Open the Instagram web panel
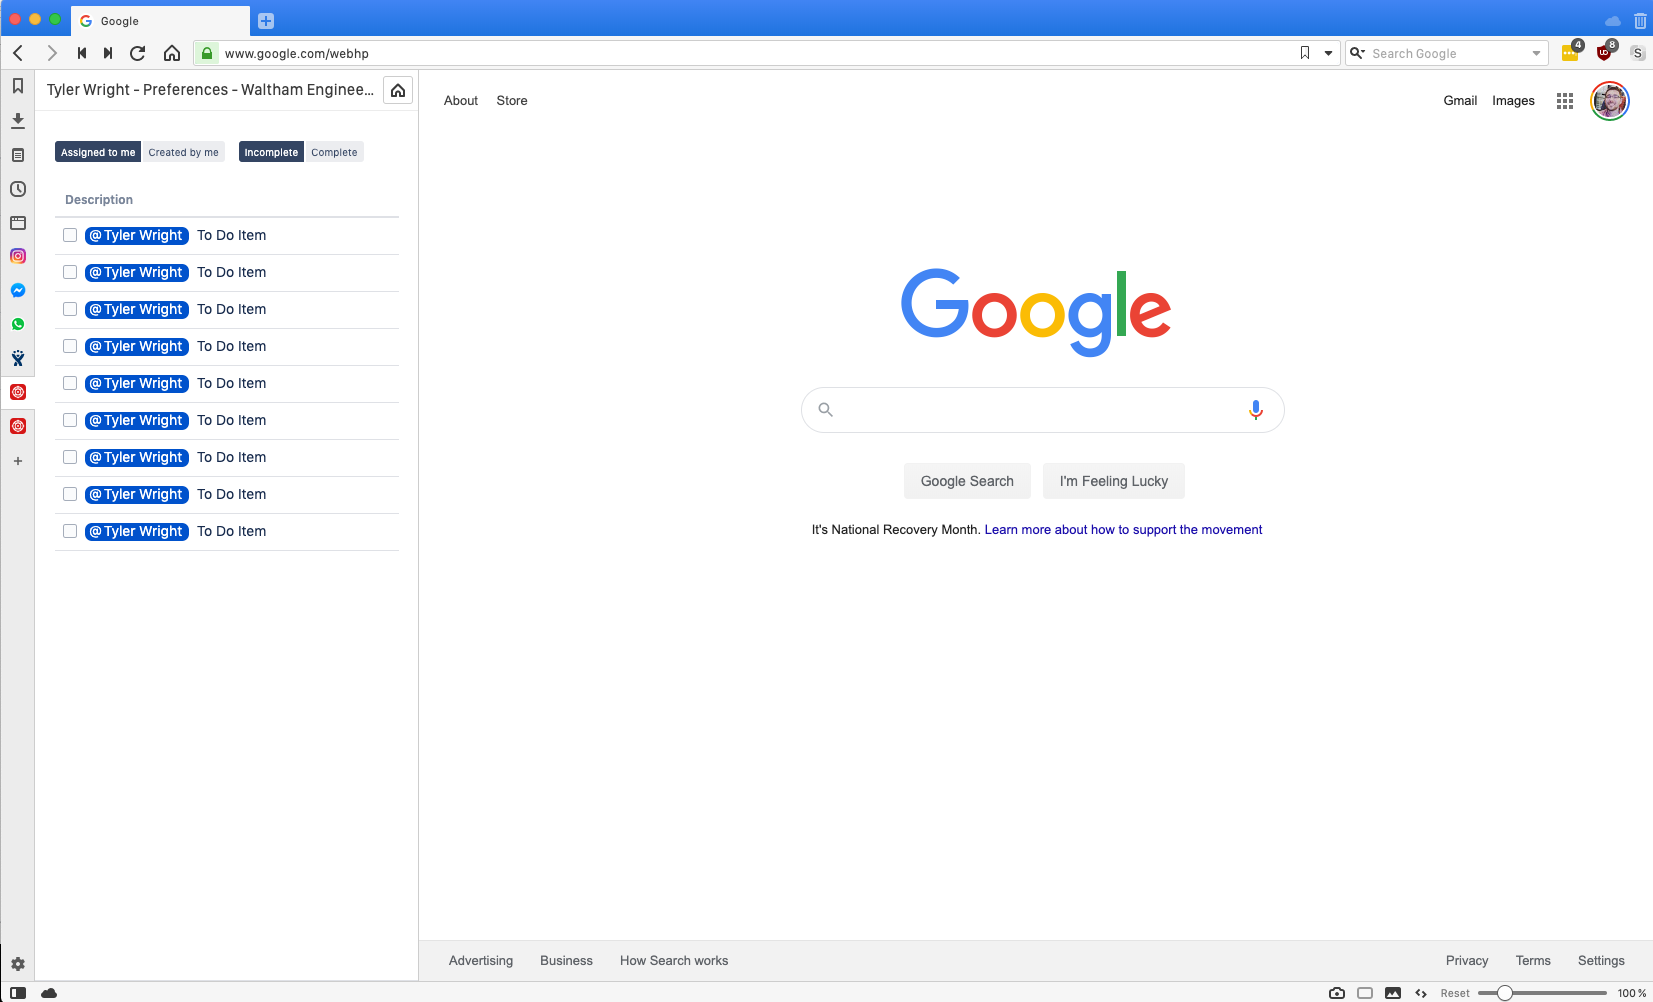 point(17,256)
